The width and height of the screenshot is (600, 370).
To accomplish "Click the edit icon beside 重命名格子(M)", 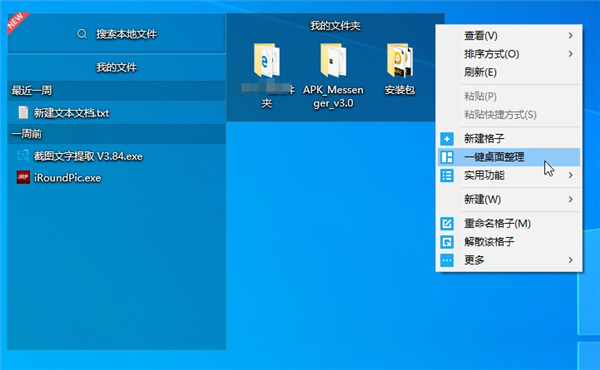I will 447,223.
